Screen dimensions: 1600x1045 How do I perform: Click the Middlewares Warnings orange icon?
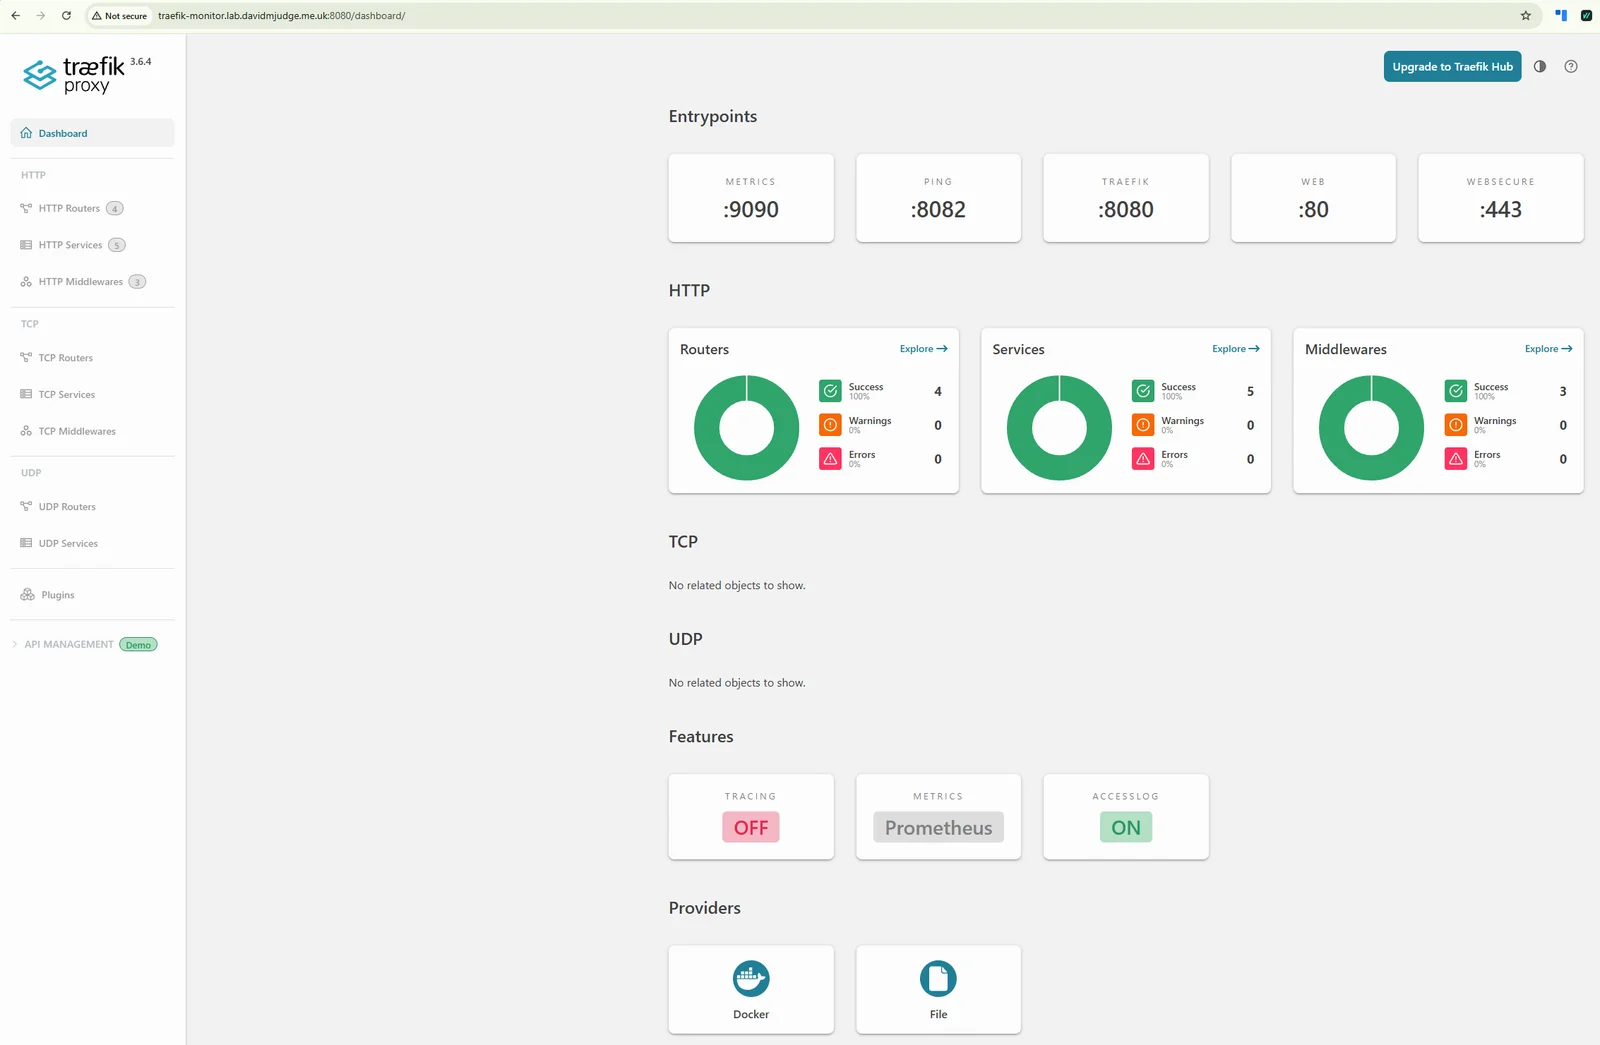click(1456, 425)
